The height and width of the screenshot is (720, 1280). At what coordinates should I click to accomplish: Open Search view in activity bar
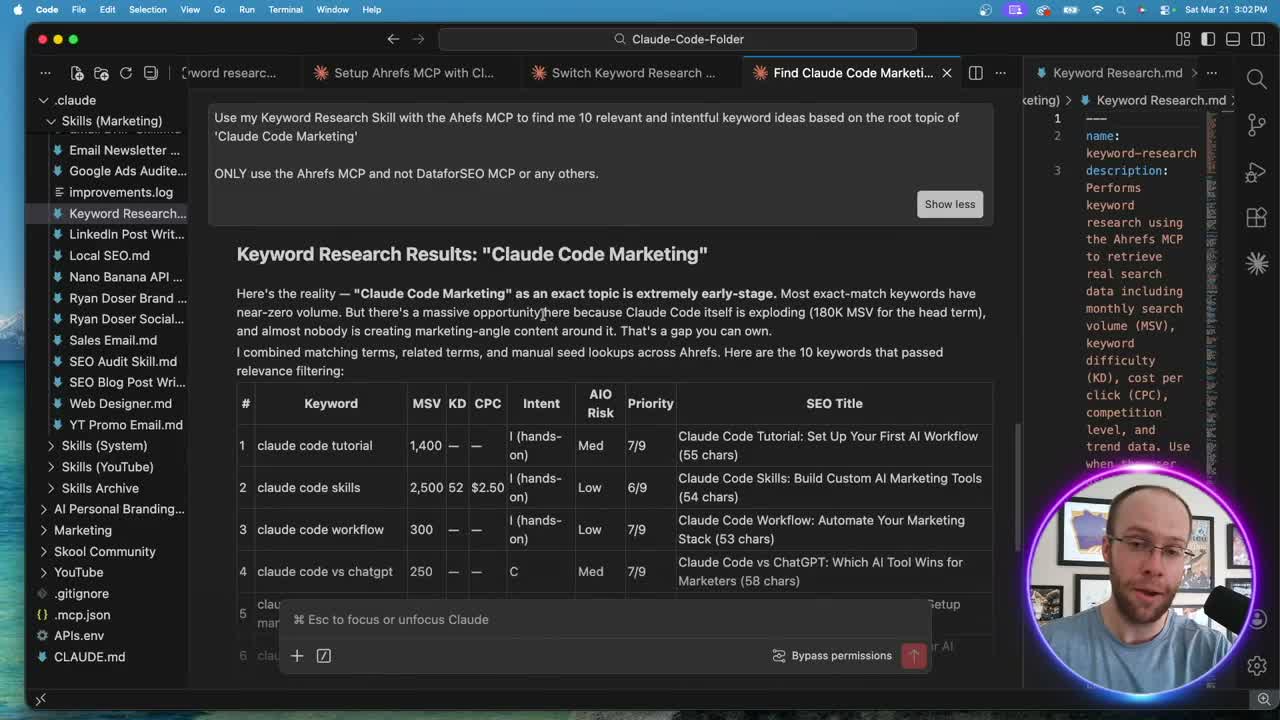point(1257,79)
